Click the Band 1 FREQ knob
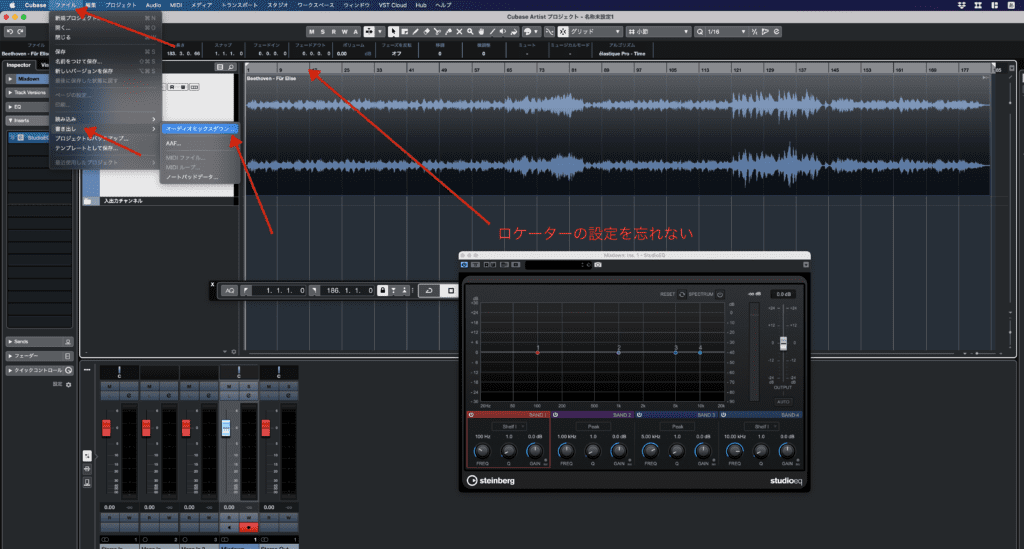The image size is (1024, 549). (482, 451)
